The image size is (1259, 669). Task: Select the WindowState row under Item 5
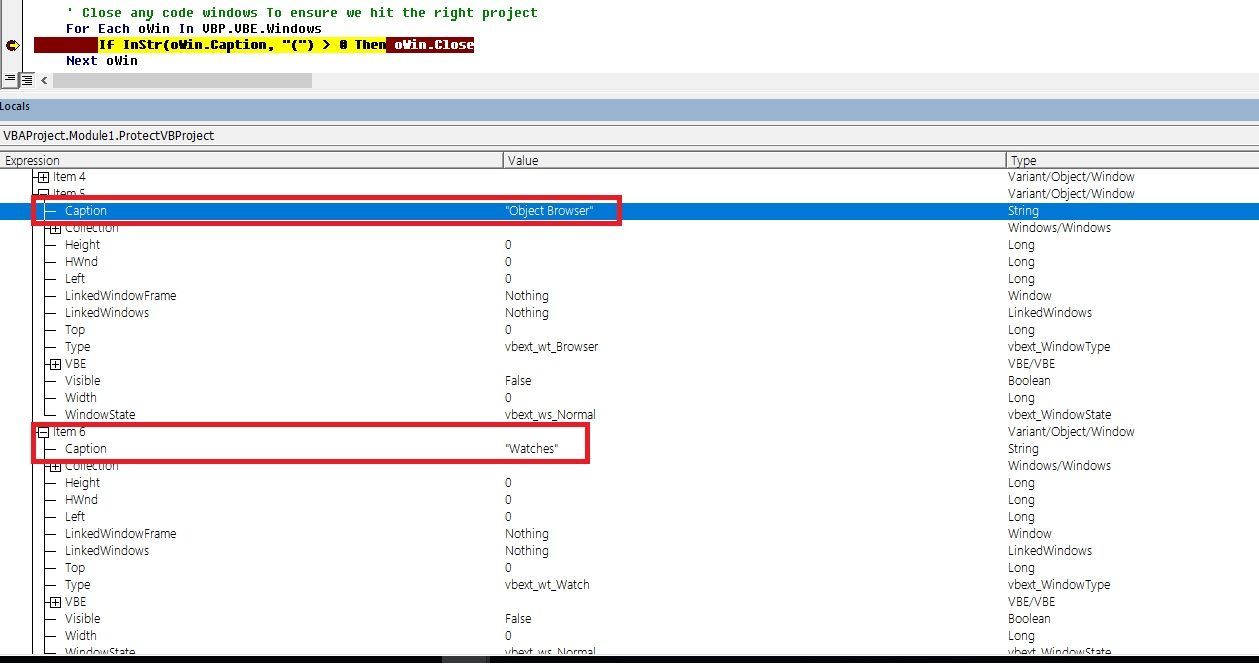tap(629, 415)
